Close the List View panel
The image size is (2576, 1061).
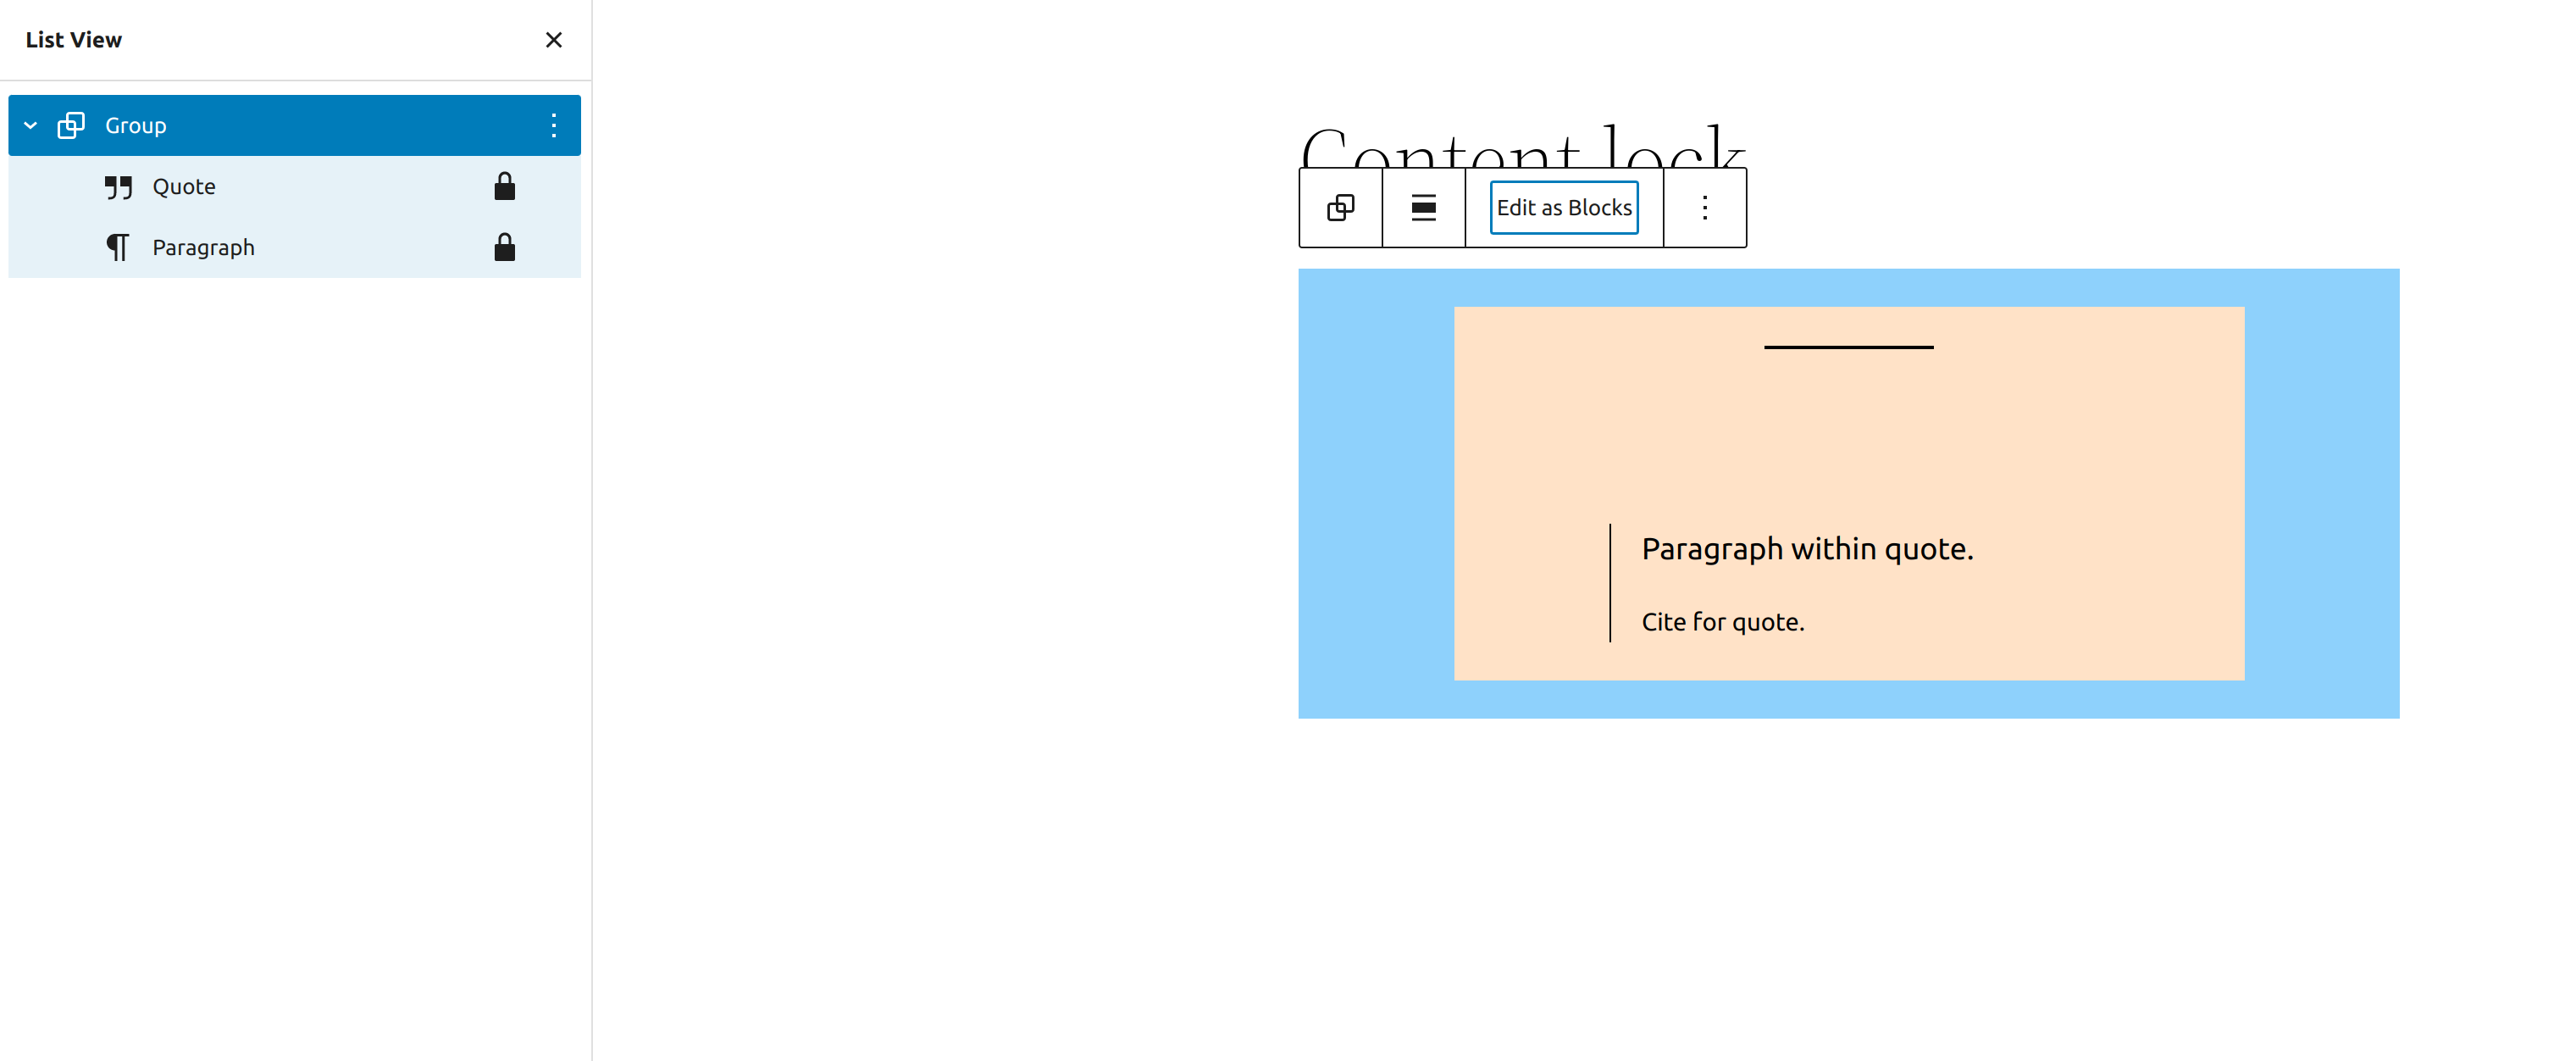pyautogui.click(x=557, y=40)
